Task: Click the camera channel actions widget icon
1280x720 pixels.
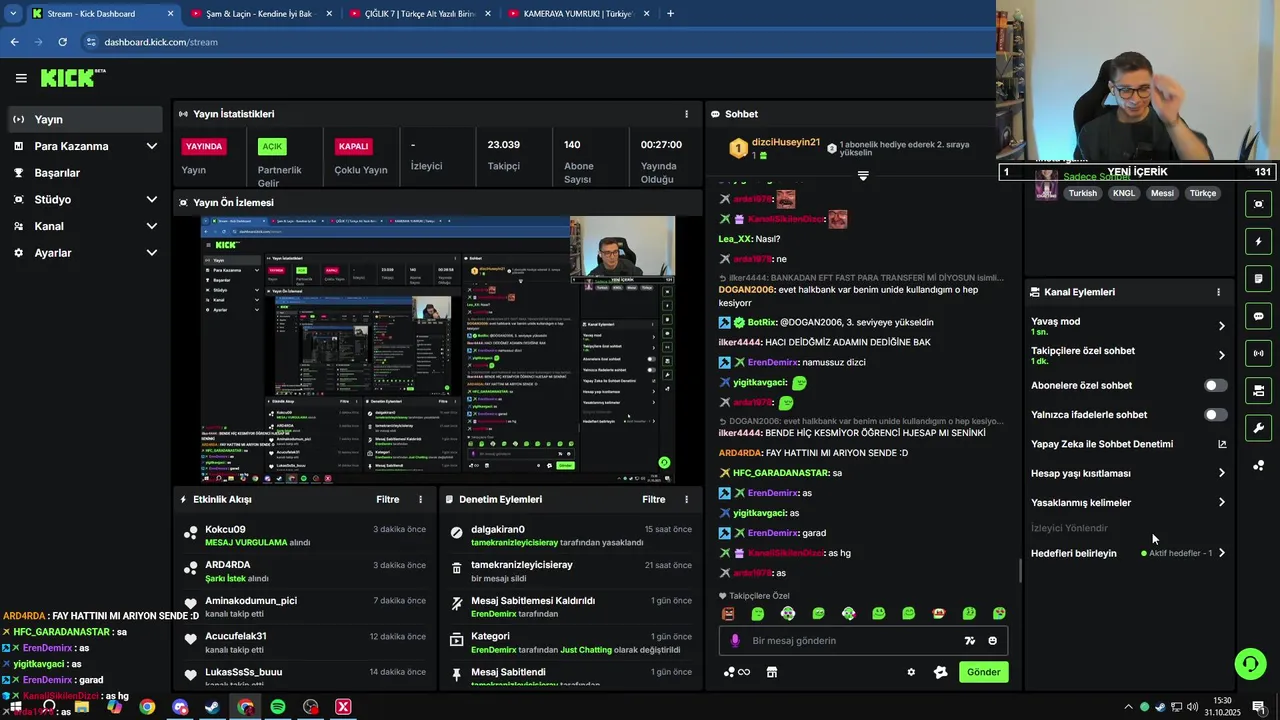Action: click(x=1258, y=390)
